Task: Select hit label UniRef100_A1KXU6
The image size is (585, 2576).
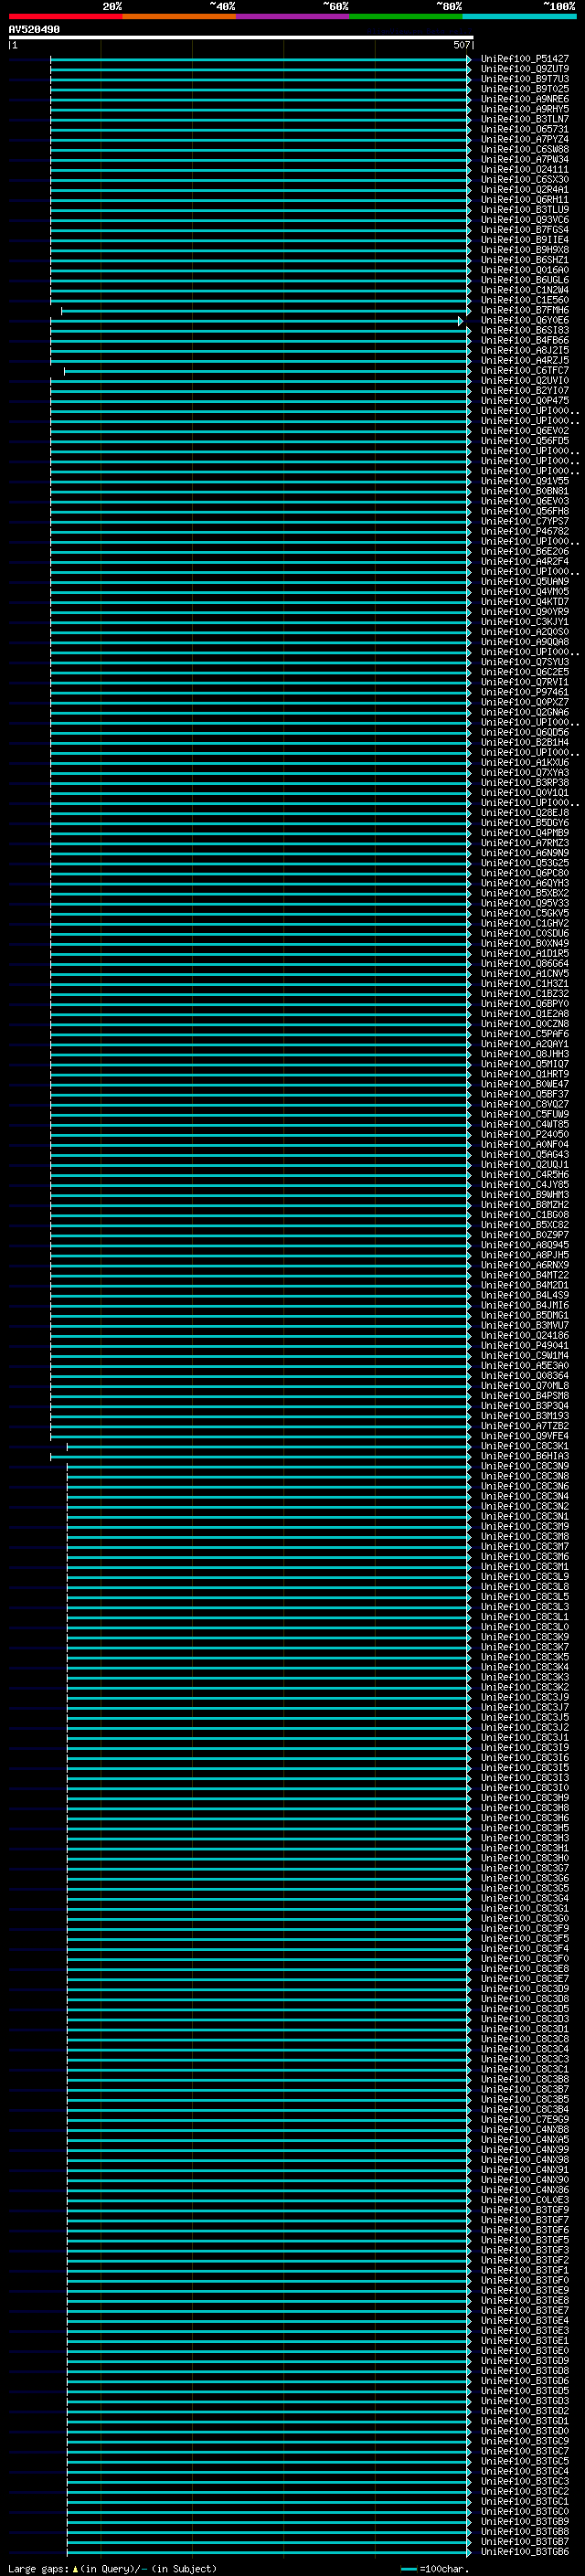Action: coord(525,762)
